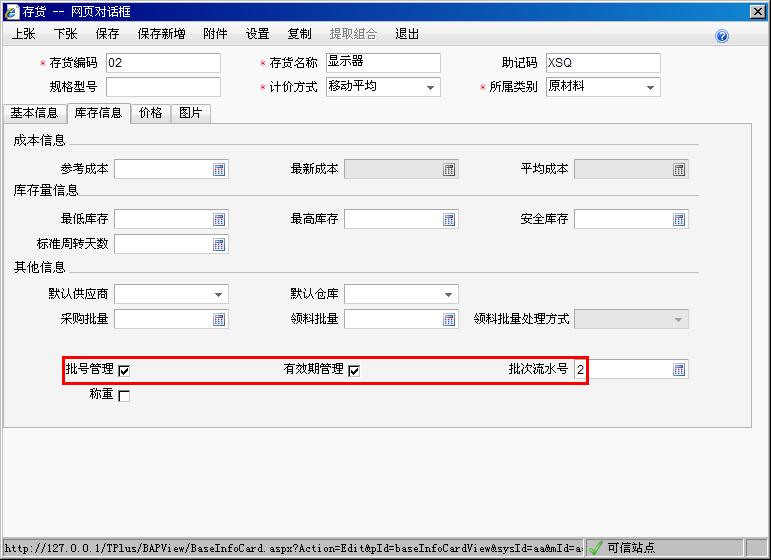Open the 默认供应商 dropdown
Screen dimensions: 771x560
(x=218, y=295)
